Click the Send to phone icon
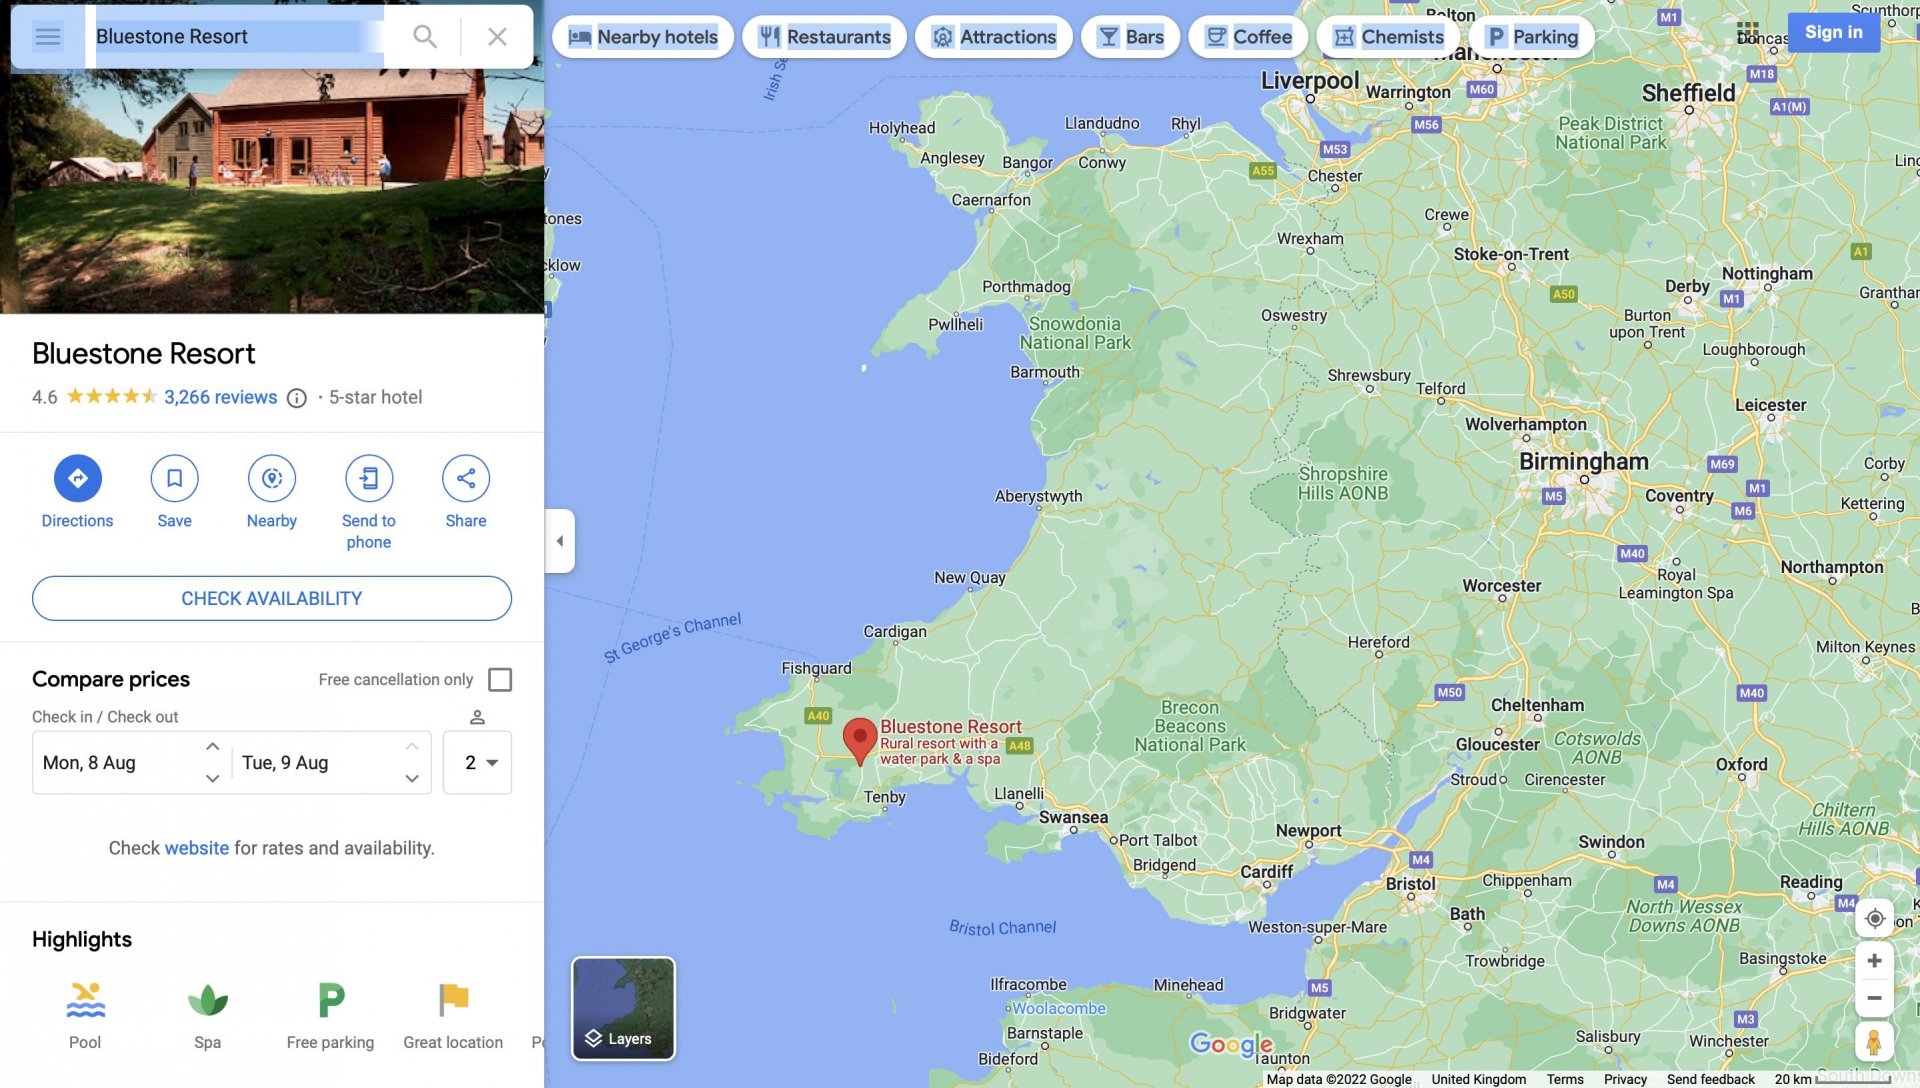The image size is (1920, 1088). click(368, 479)
